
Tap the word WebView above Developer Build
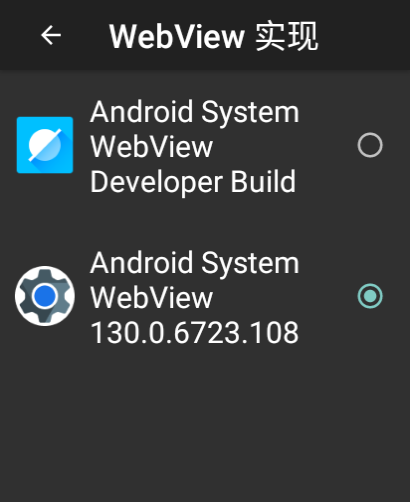click(152, 147)
